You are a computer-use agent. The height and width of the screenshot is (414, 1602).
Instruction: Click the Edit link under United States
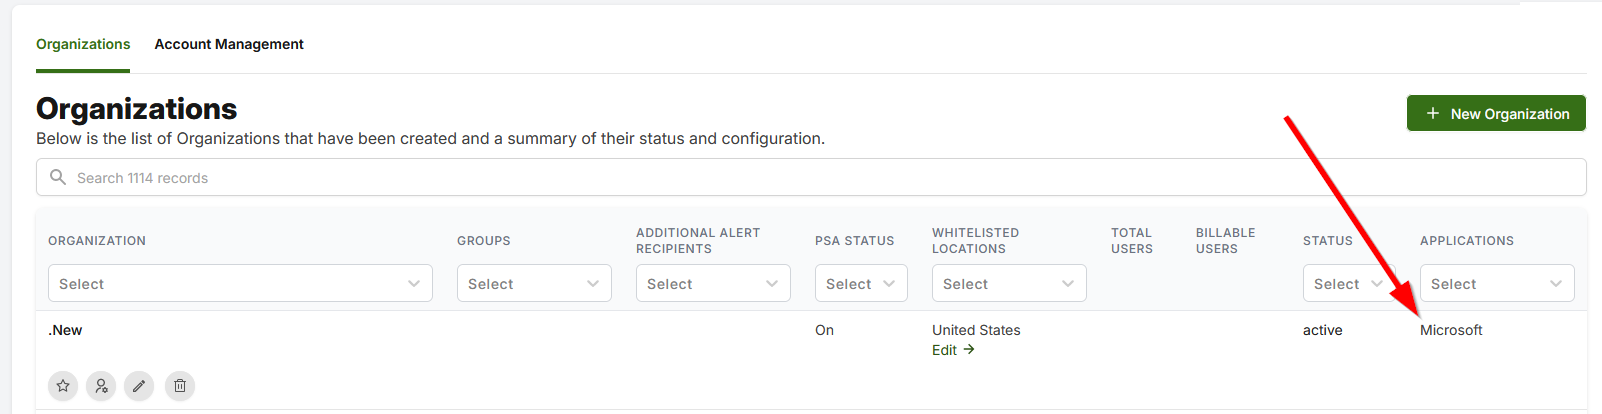pyautogui.click(x=944, y=350)
